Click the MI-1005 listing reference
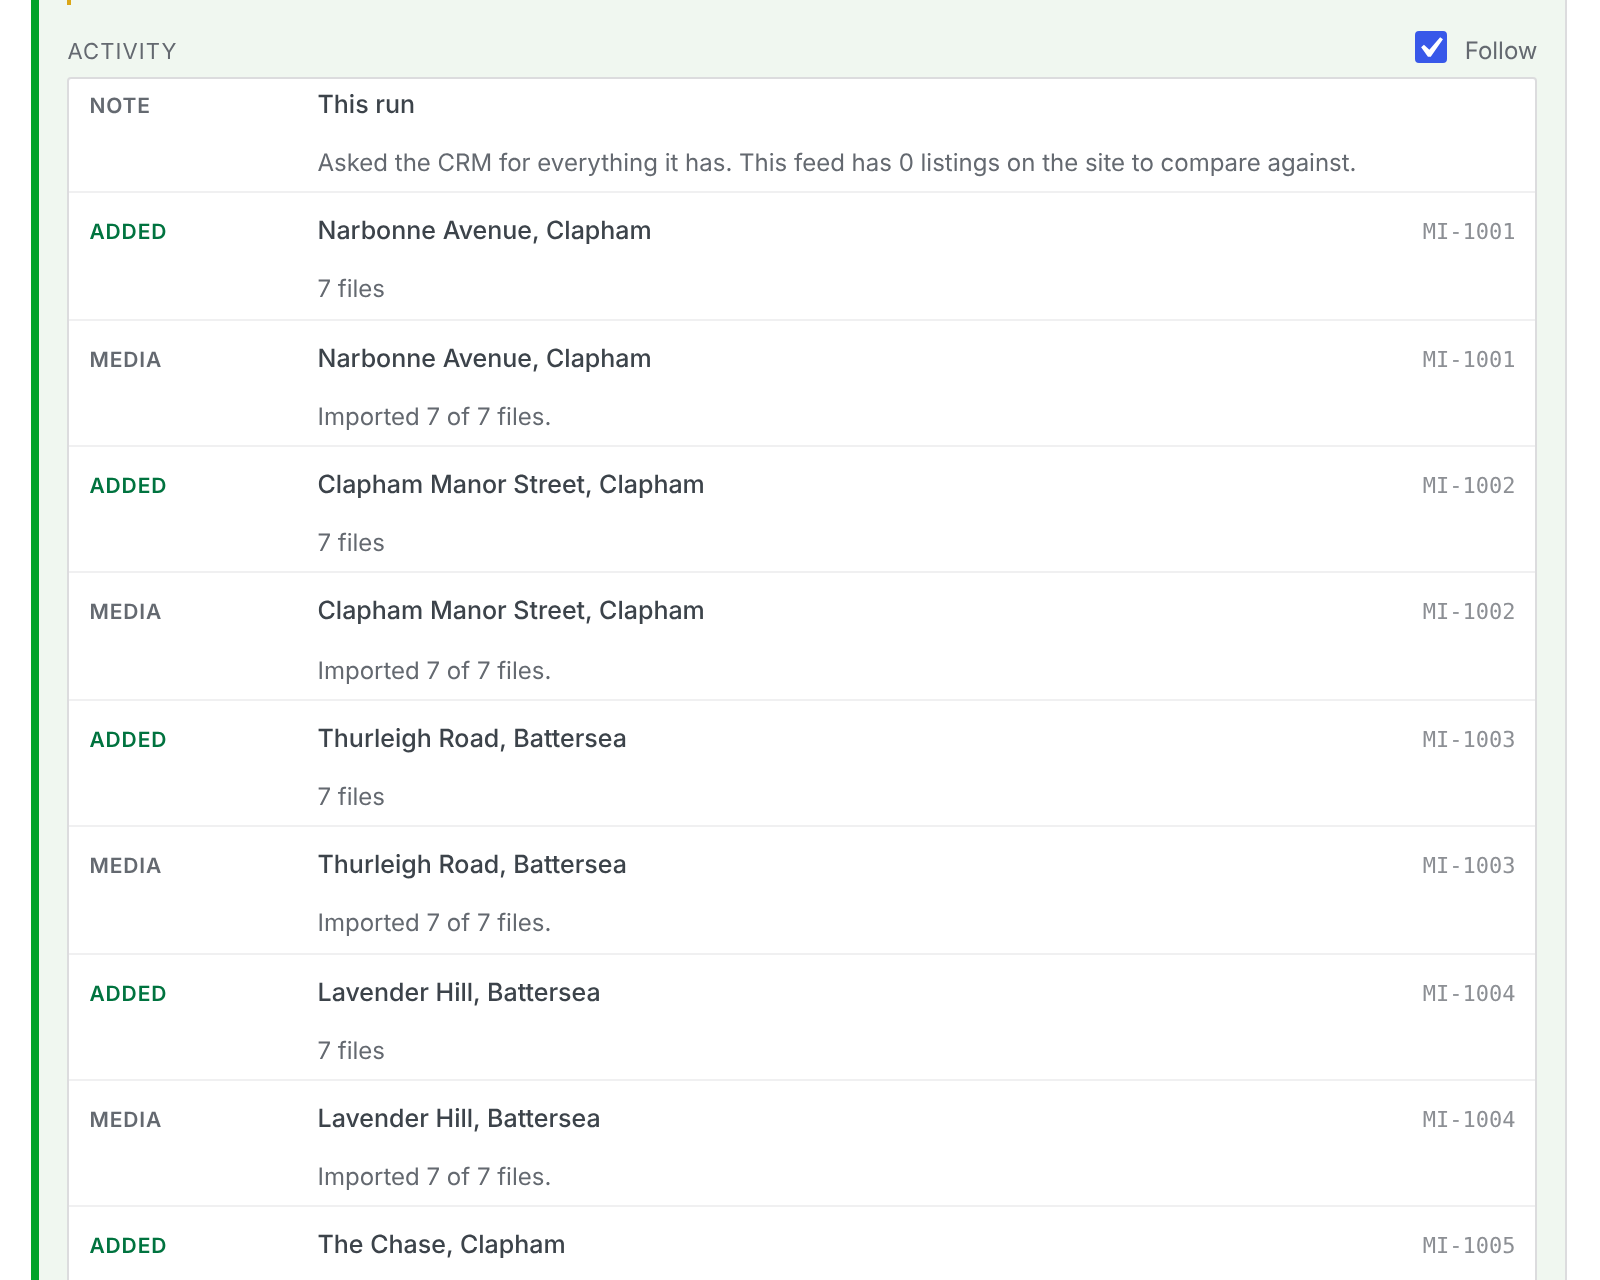This screenshot has width=1600, height=1280. tap(1468, 1246)
